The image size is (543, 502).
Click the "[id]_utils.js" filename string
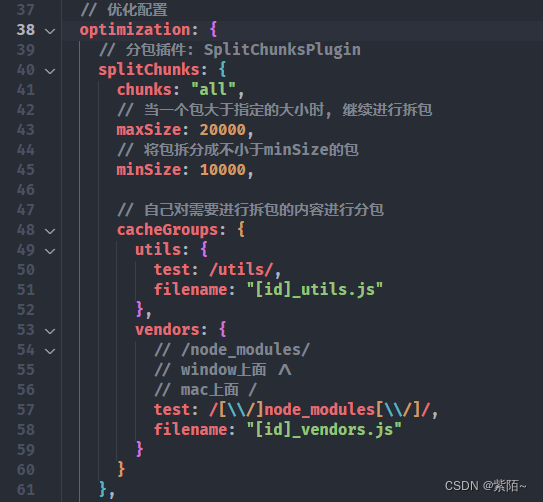click(315, 290)
